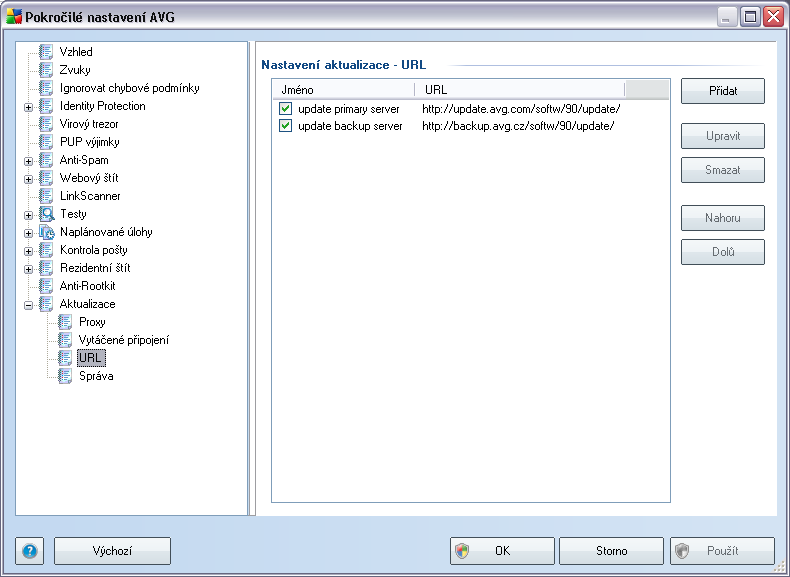Select the update backup server name
790x577 pixels.
point(350,126)
